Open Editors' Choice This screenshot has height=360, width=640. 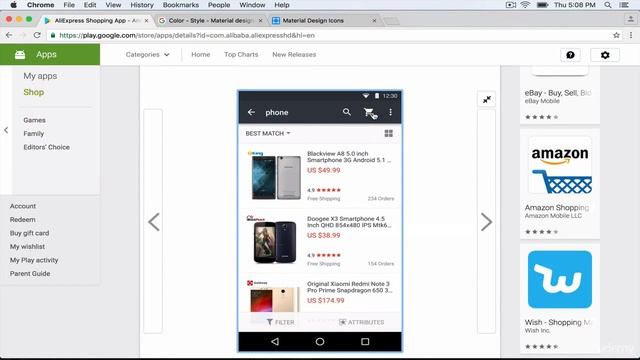(46, 147)
